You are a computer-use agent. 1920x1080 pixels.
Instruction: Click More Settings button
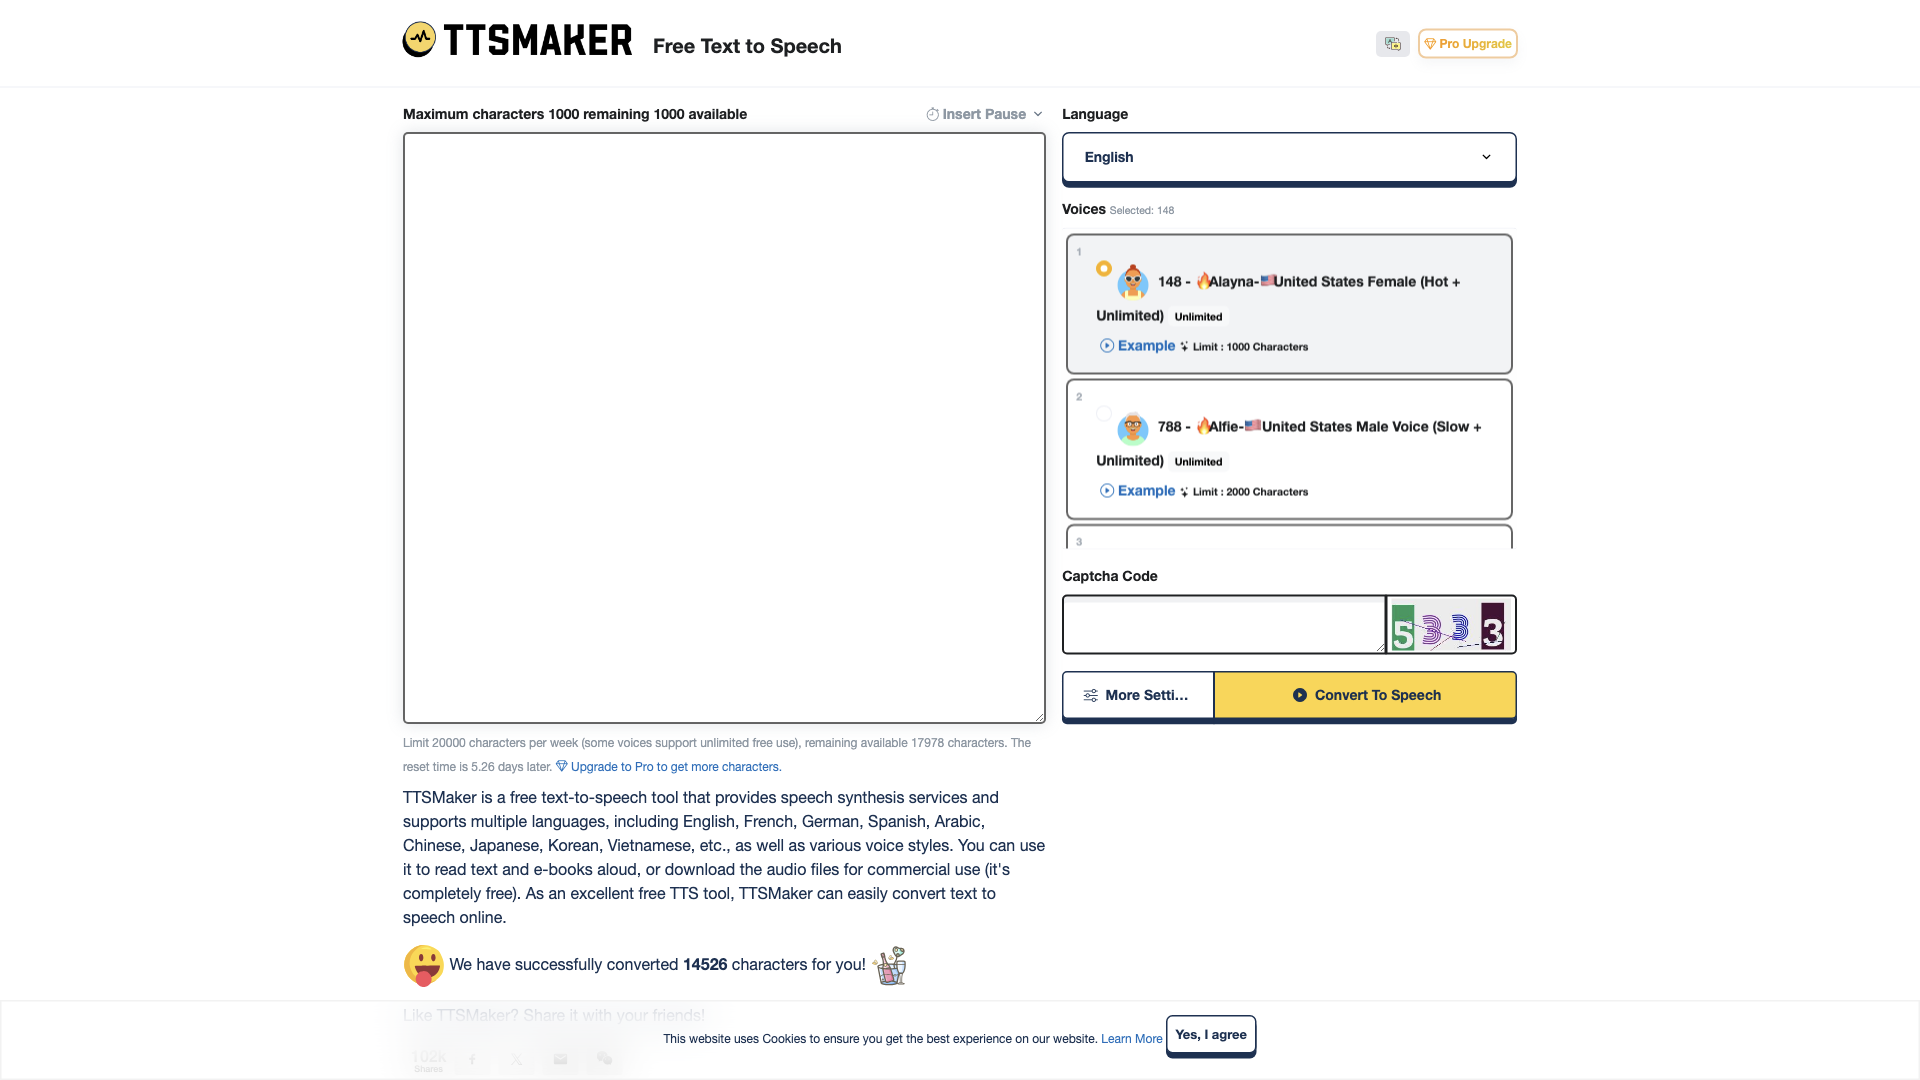pos(1138,695)
